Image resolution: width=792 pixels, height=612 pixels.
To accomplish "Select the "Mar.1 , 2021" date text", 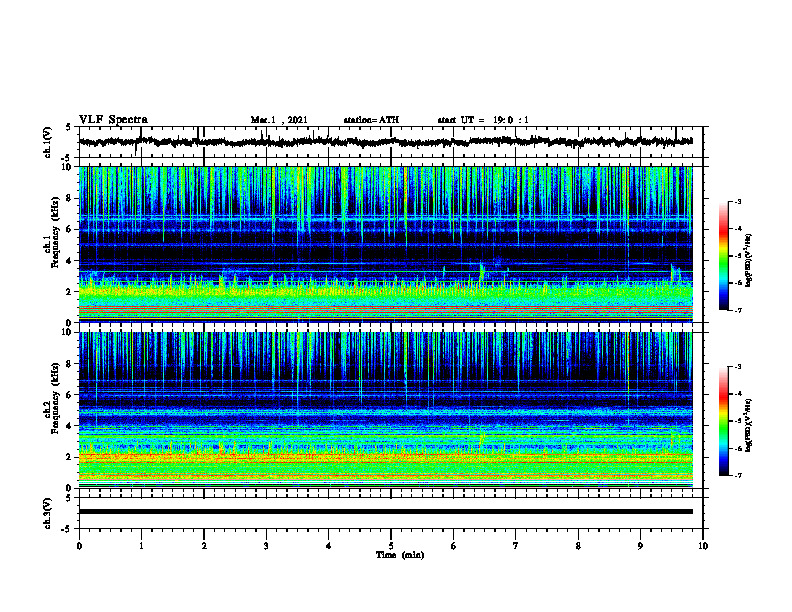I will 279,120.
